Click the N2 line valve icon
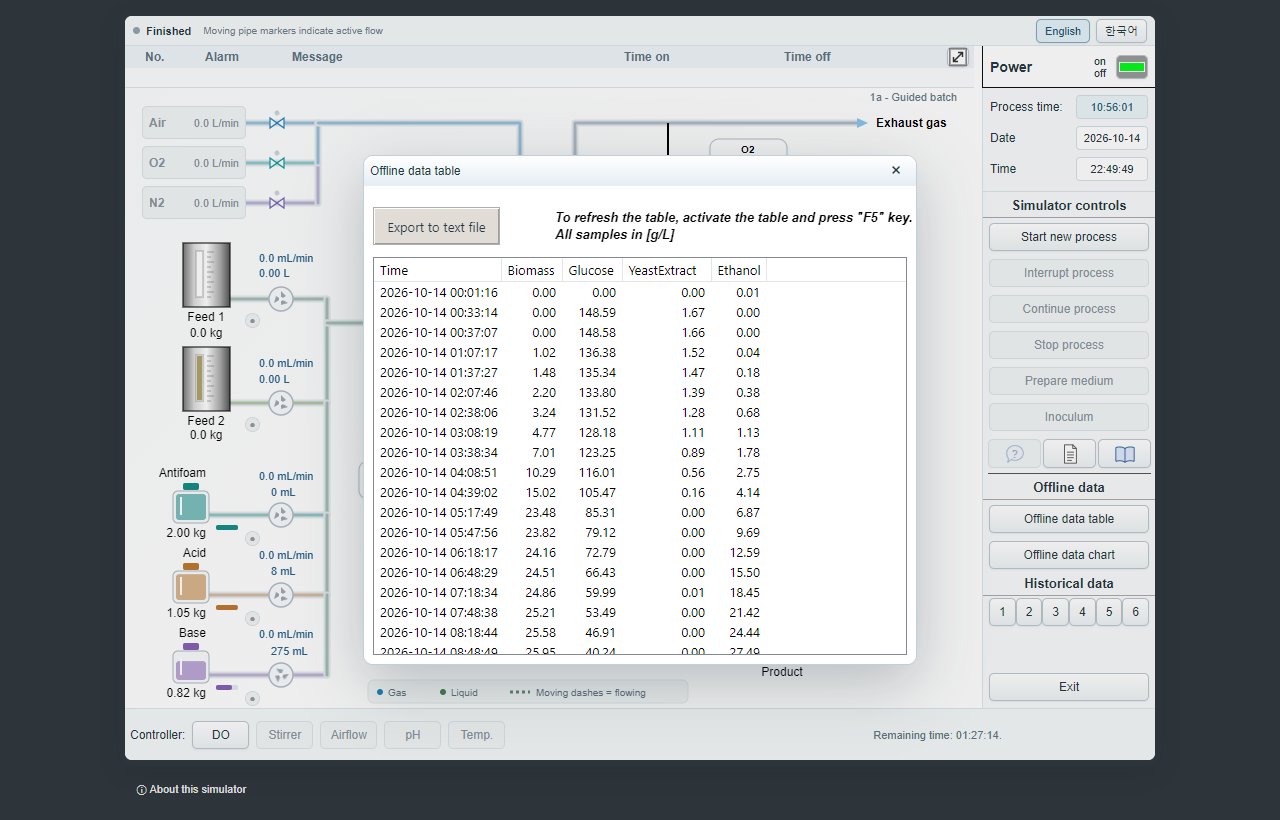Screen dimensions: 1280x820 tap(277, 203)
